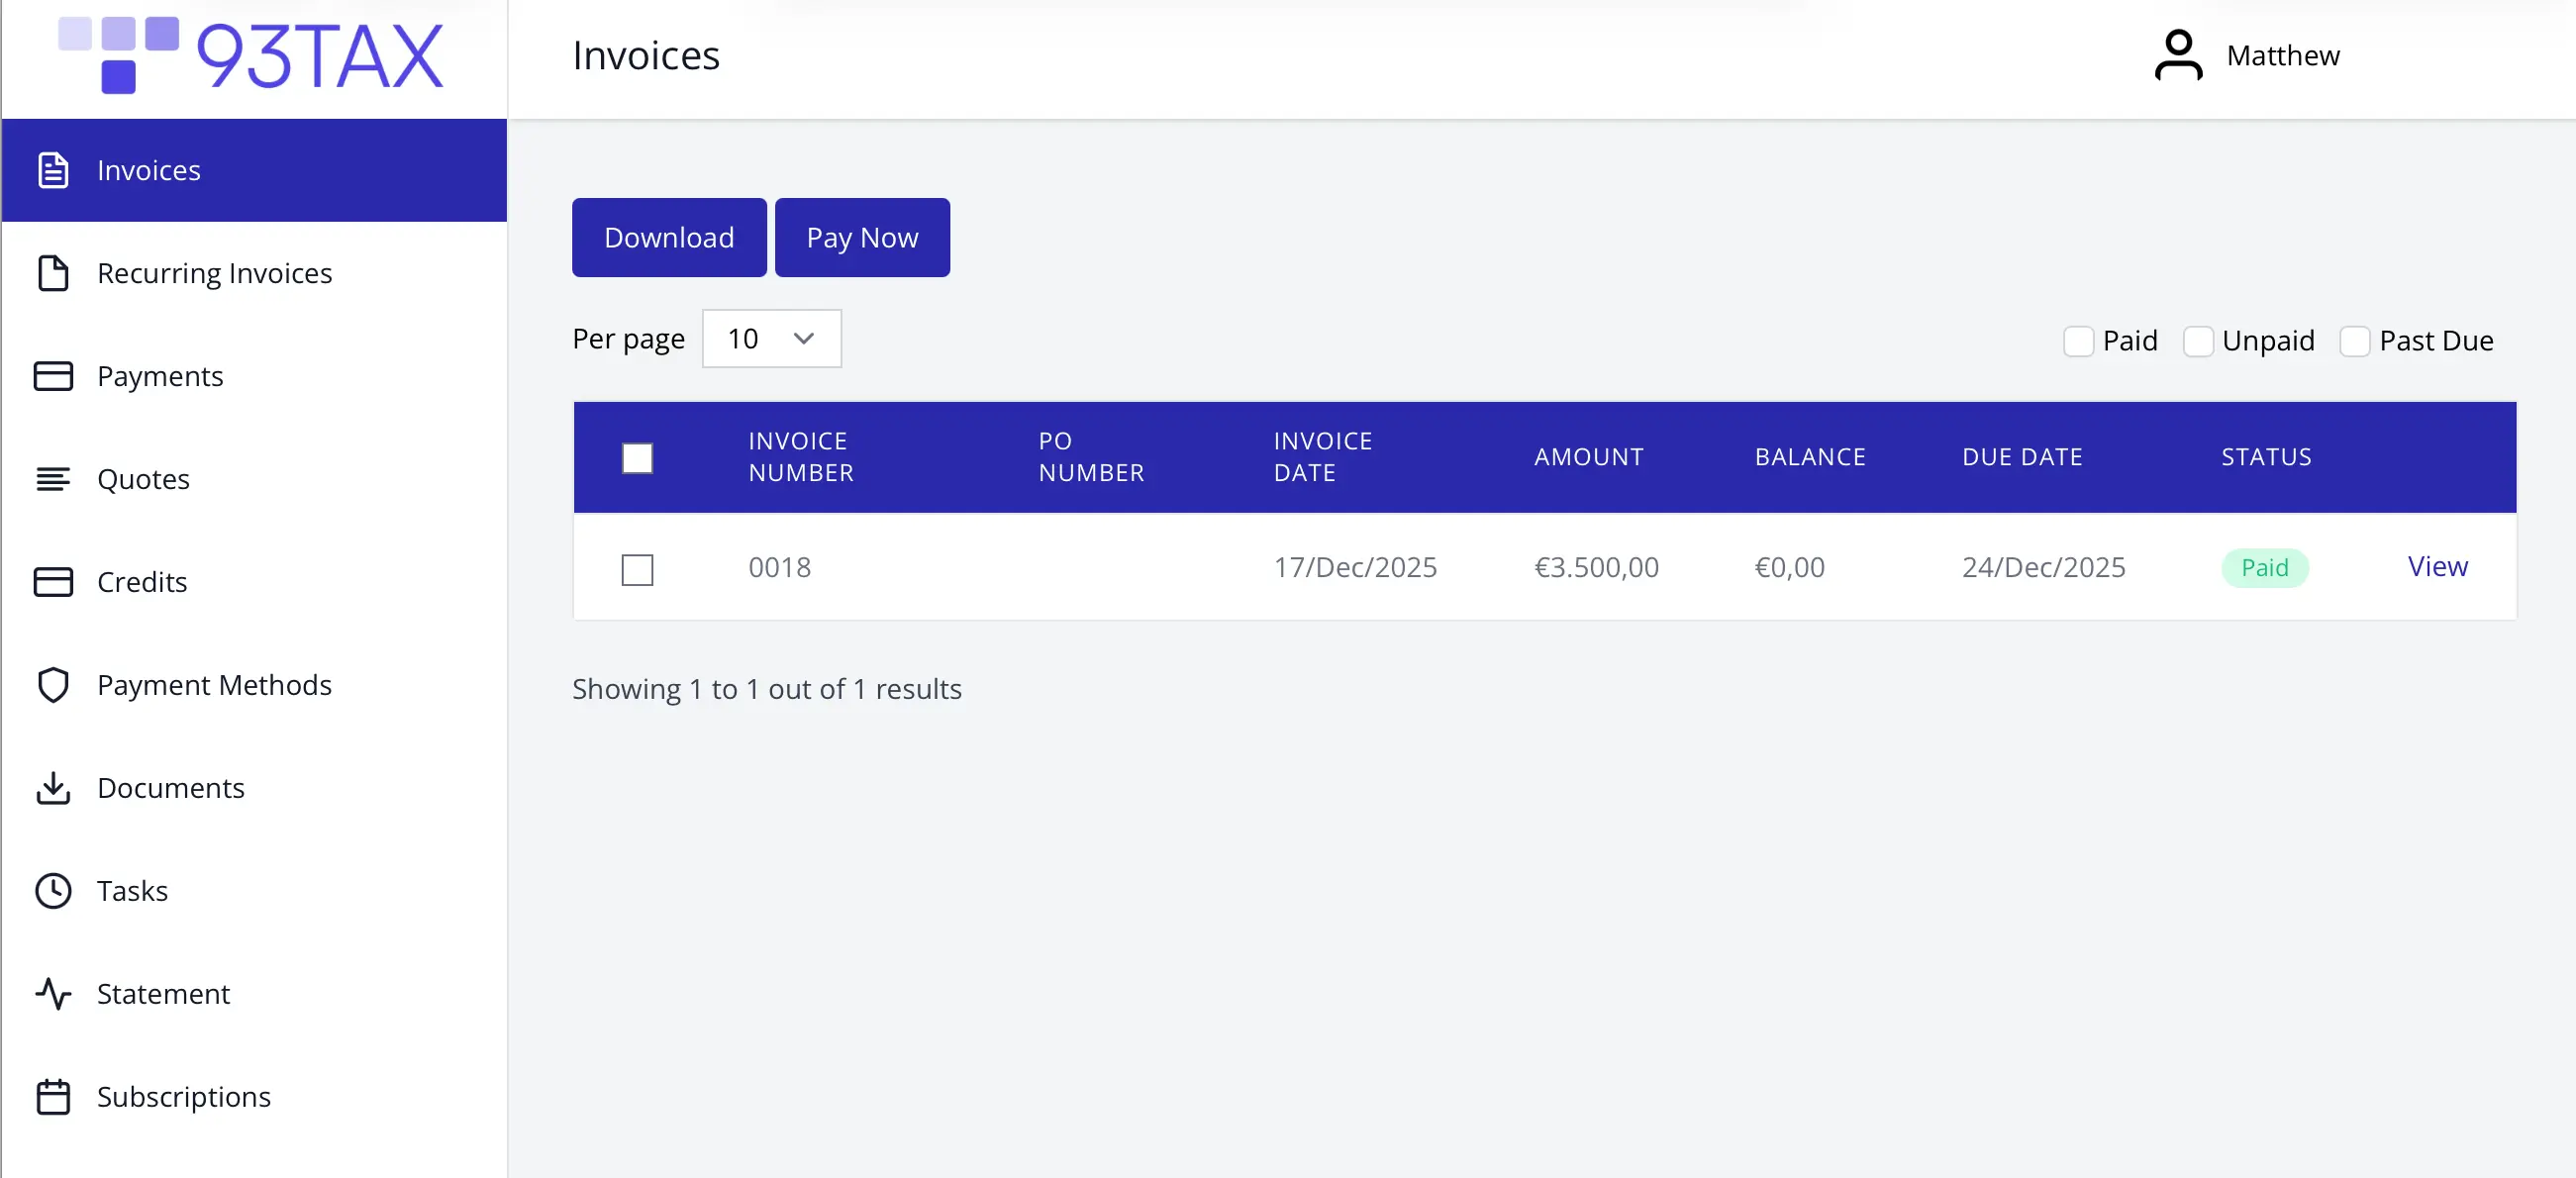Click the Download button

(x=668, y=237)
